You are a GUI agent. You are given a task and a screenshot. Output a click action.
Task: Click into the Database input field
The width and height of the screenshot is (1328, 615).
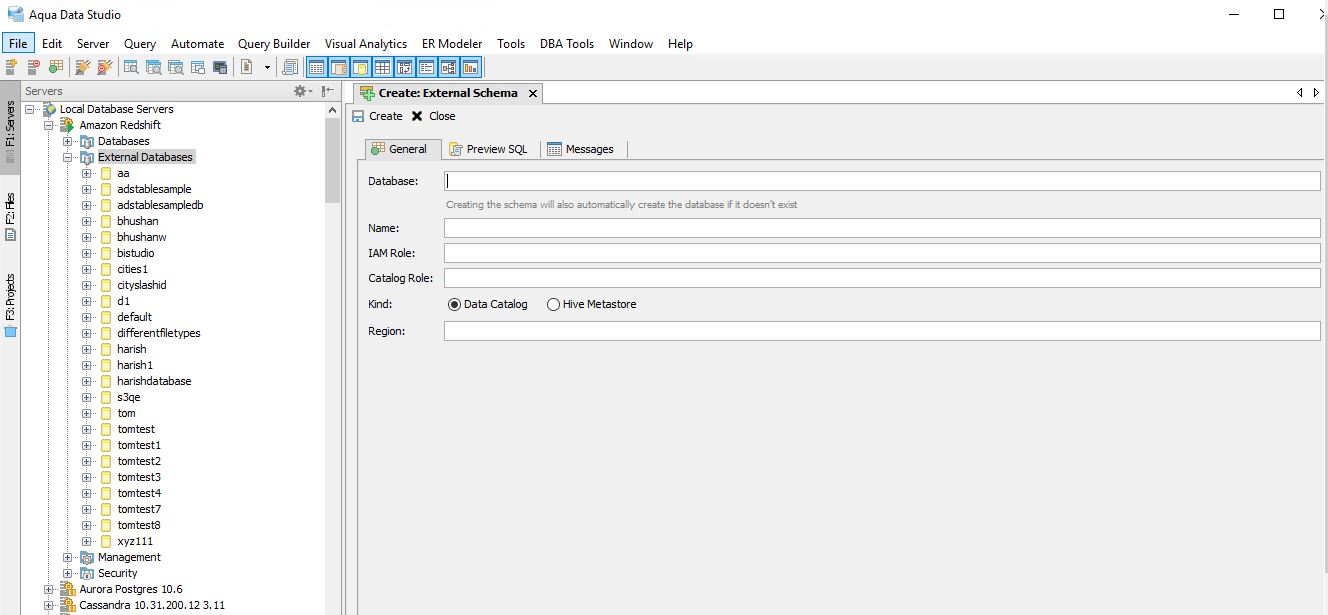(x=882, y=181)
